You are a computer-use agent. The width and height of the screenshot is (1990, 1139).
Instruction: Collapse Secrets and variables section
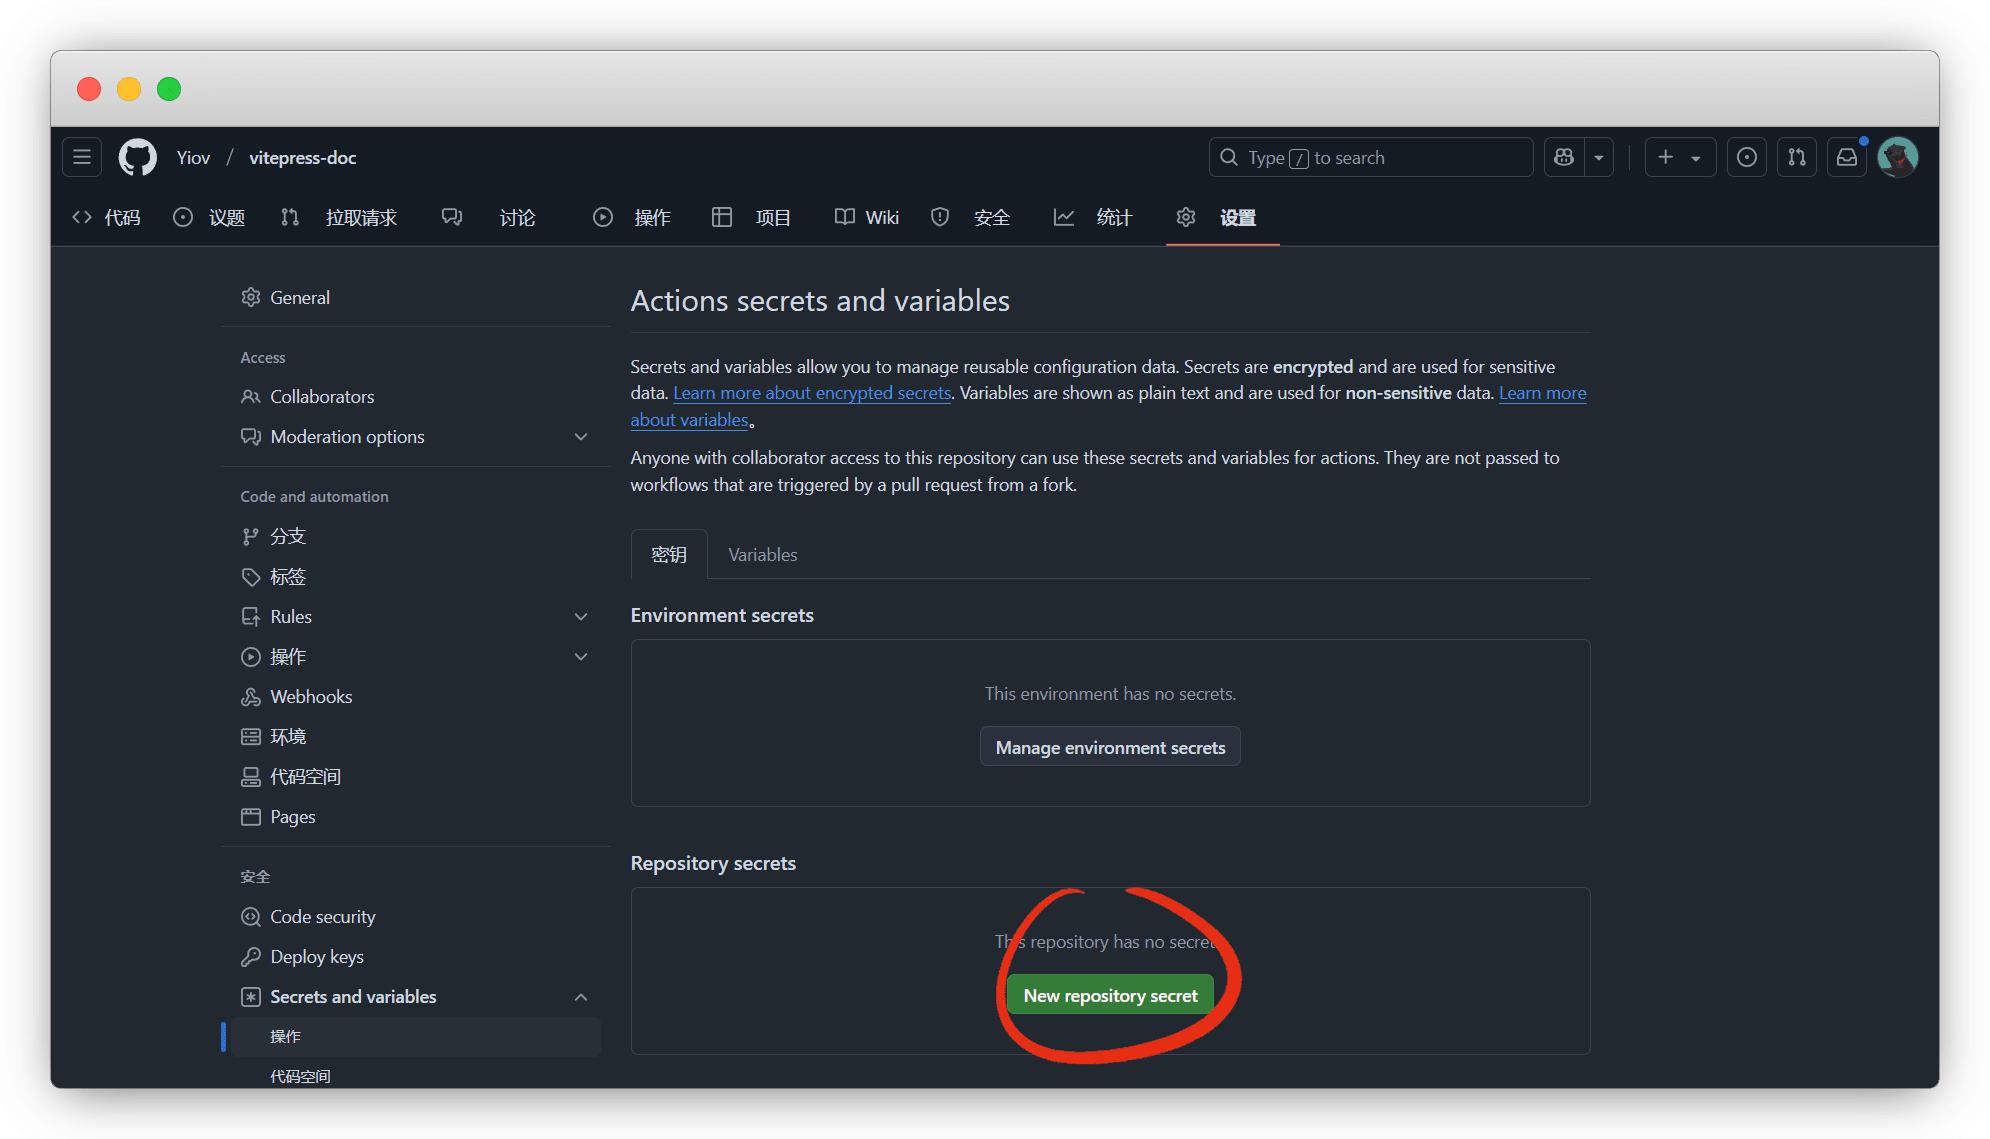[581, 997]
